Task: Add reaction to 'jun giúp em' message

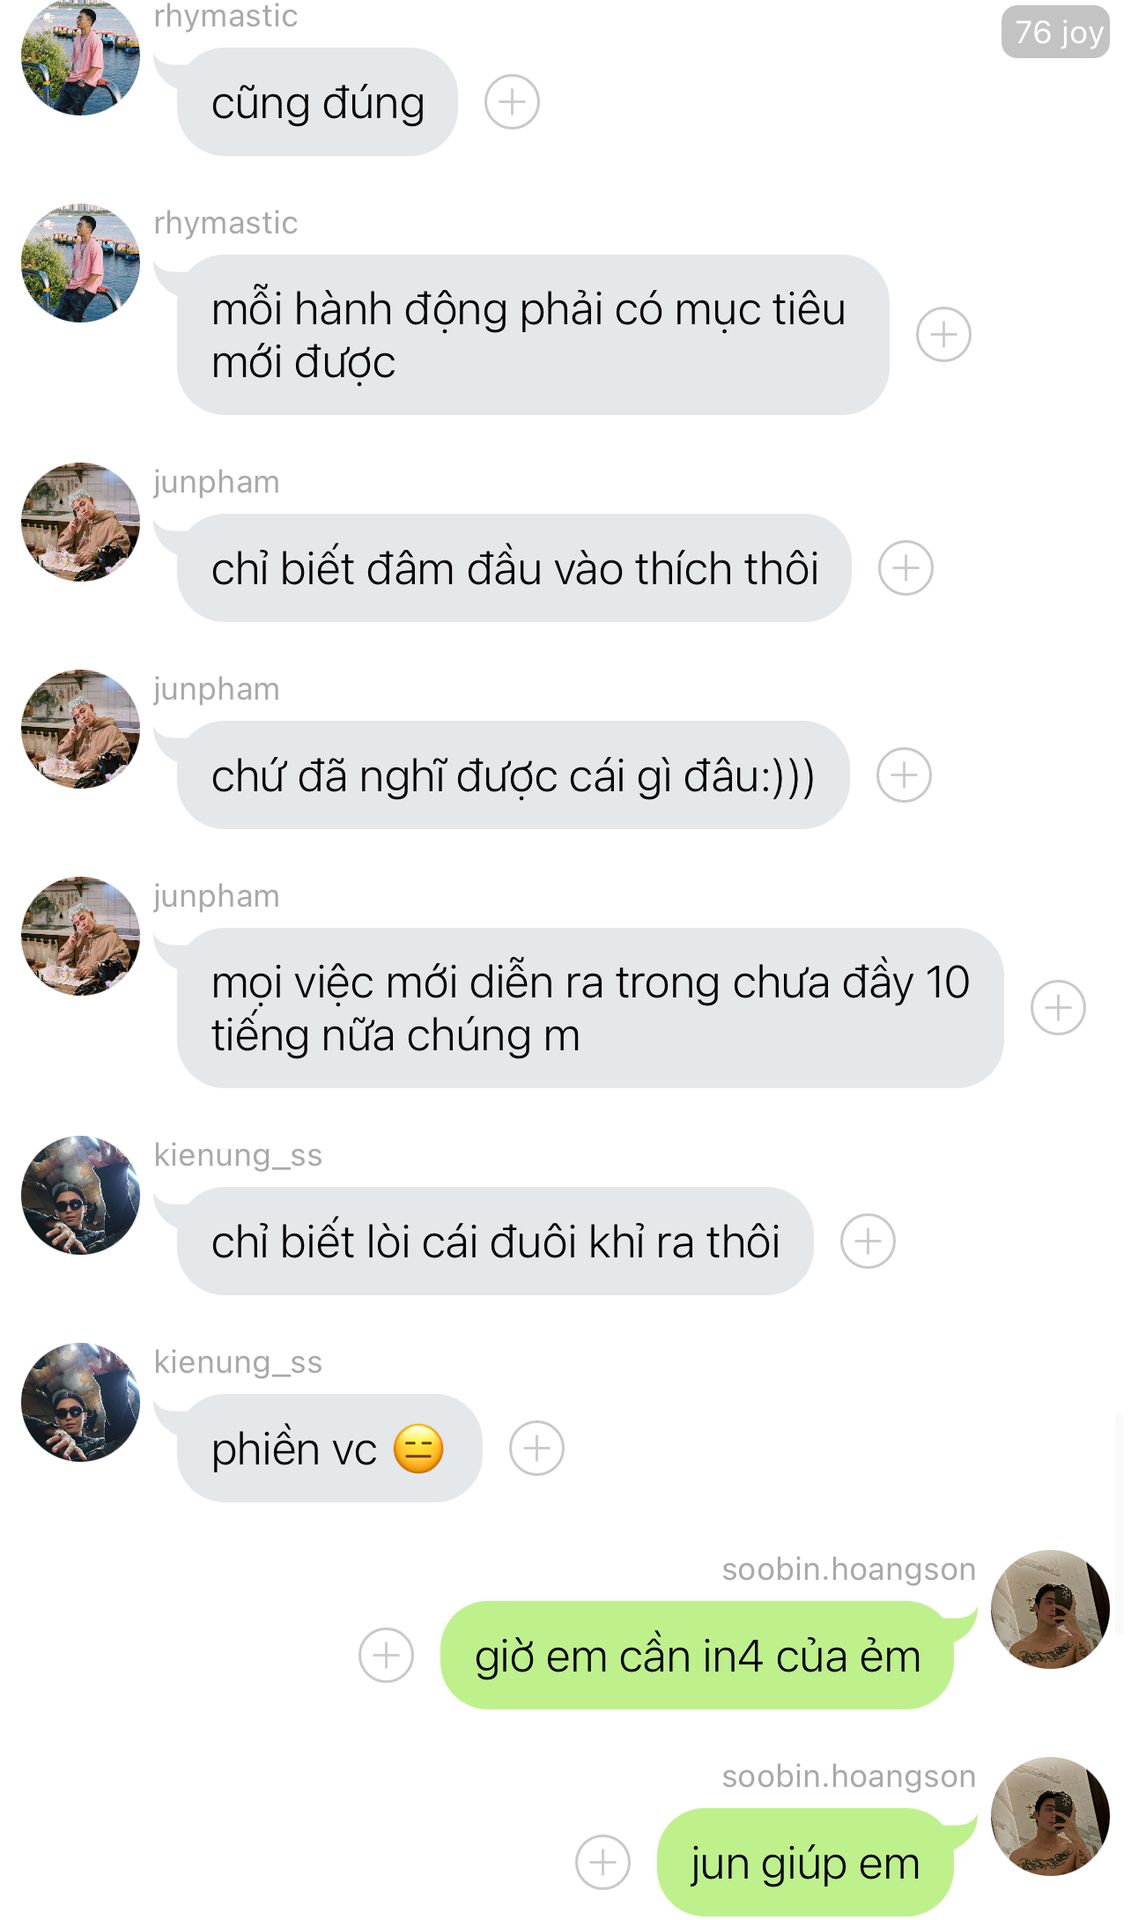Action: 603,1862
